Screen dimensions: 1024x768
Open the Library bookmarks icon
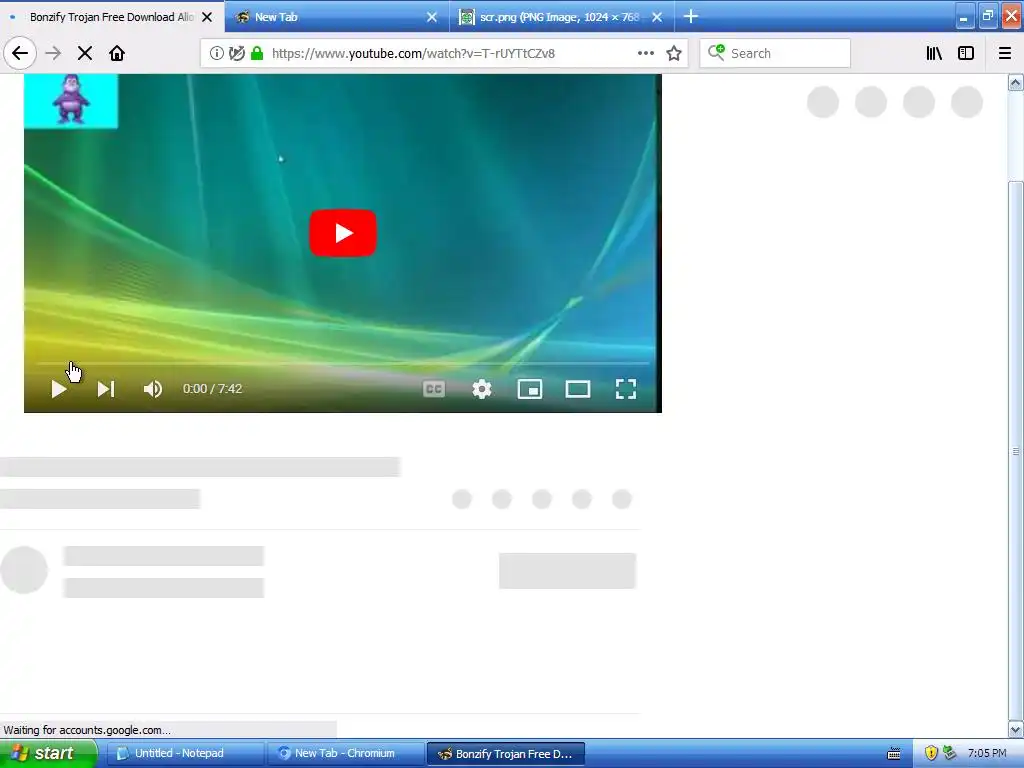(934, 53)
